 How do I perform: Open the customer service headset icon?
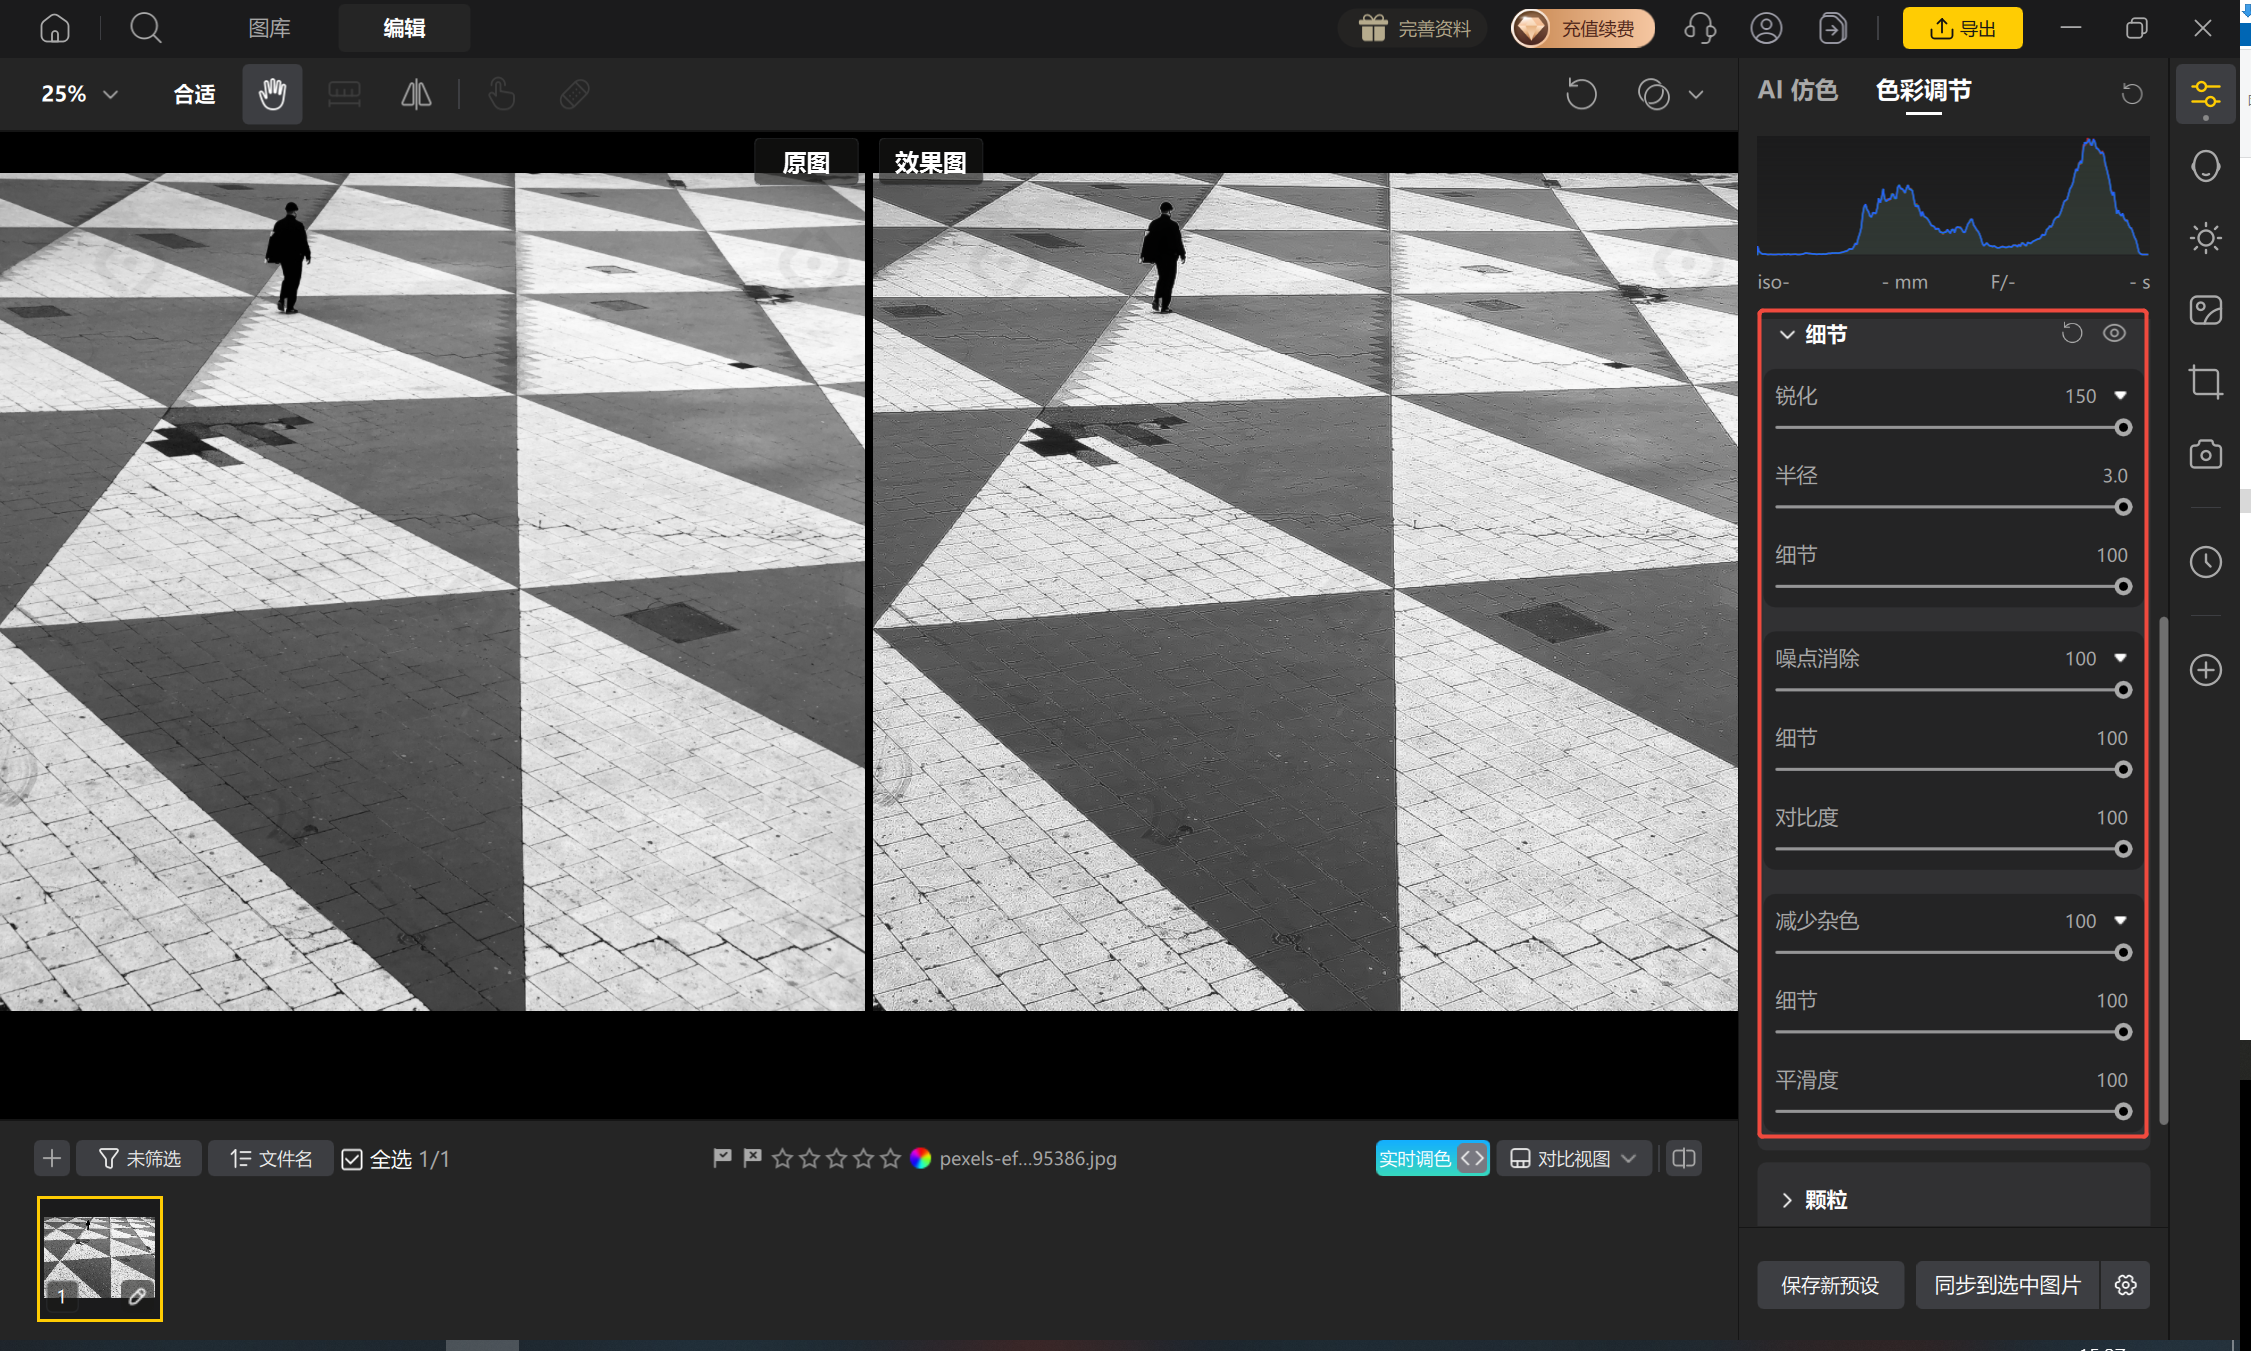1699,28
